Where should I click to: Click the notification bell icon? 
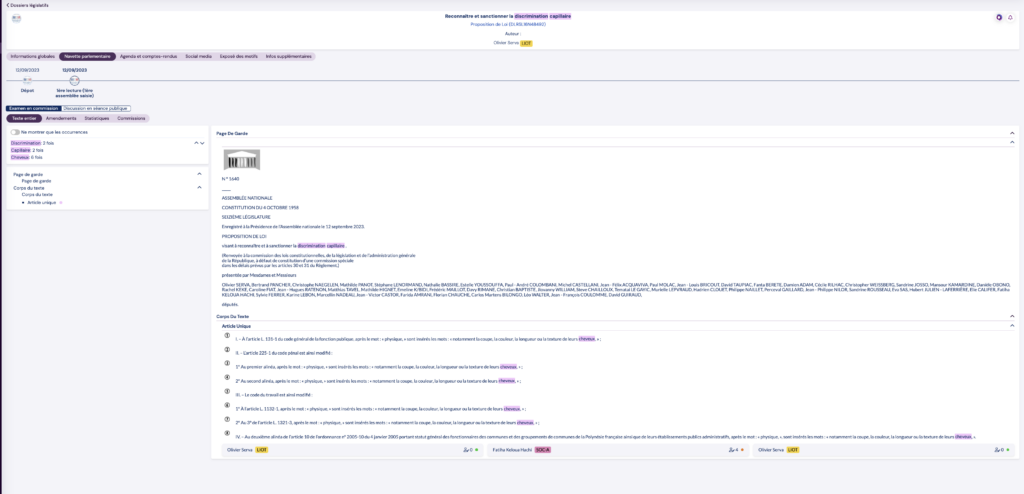1010,17
